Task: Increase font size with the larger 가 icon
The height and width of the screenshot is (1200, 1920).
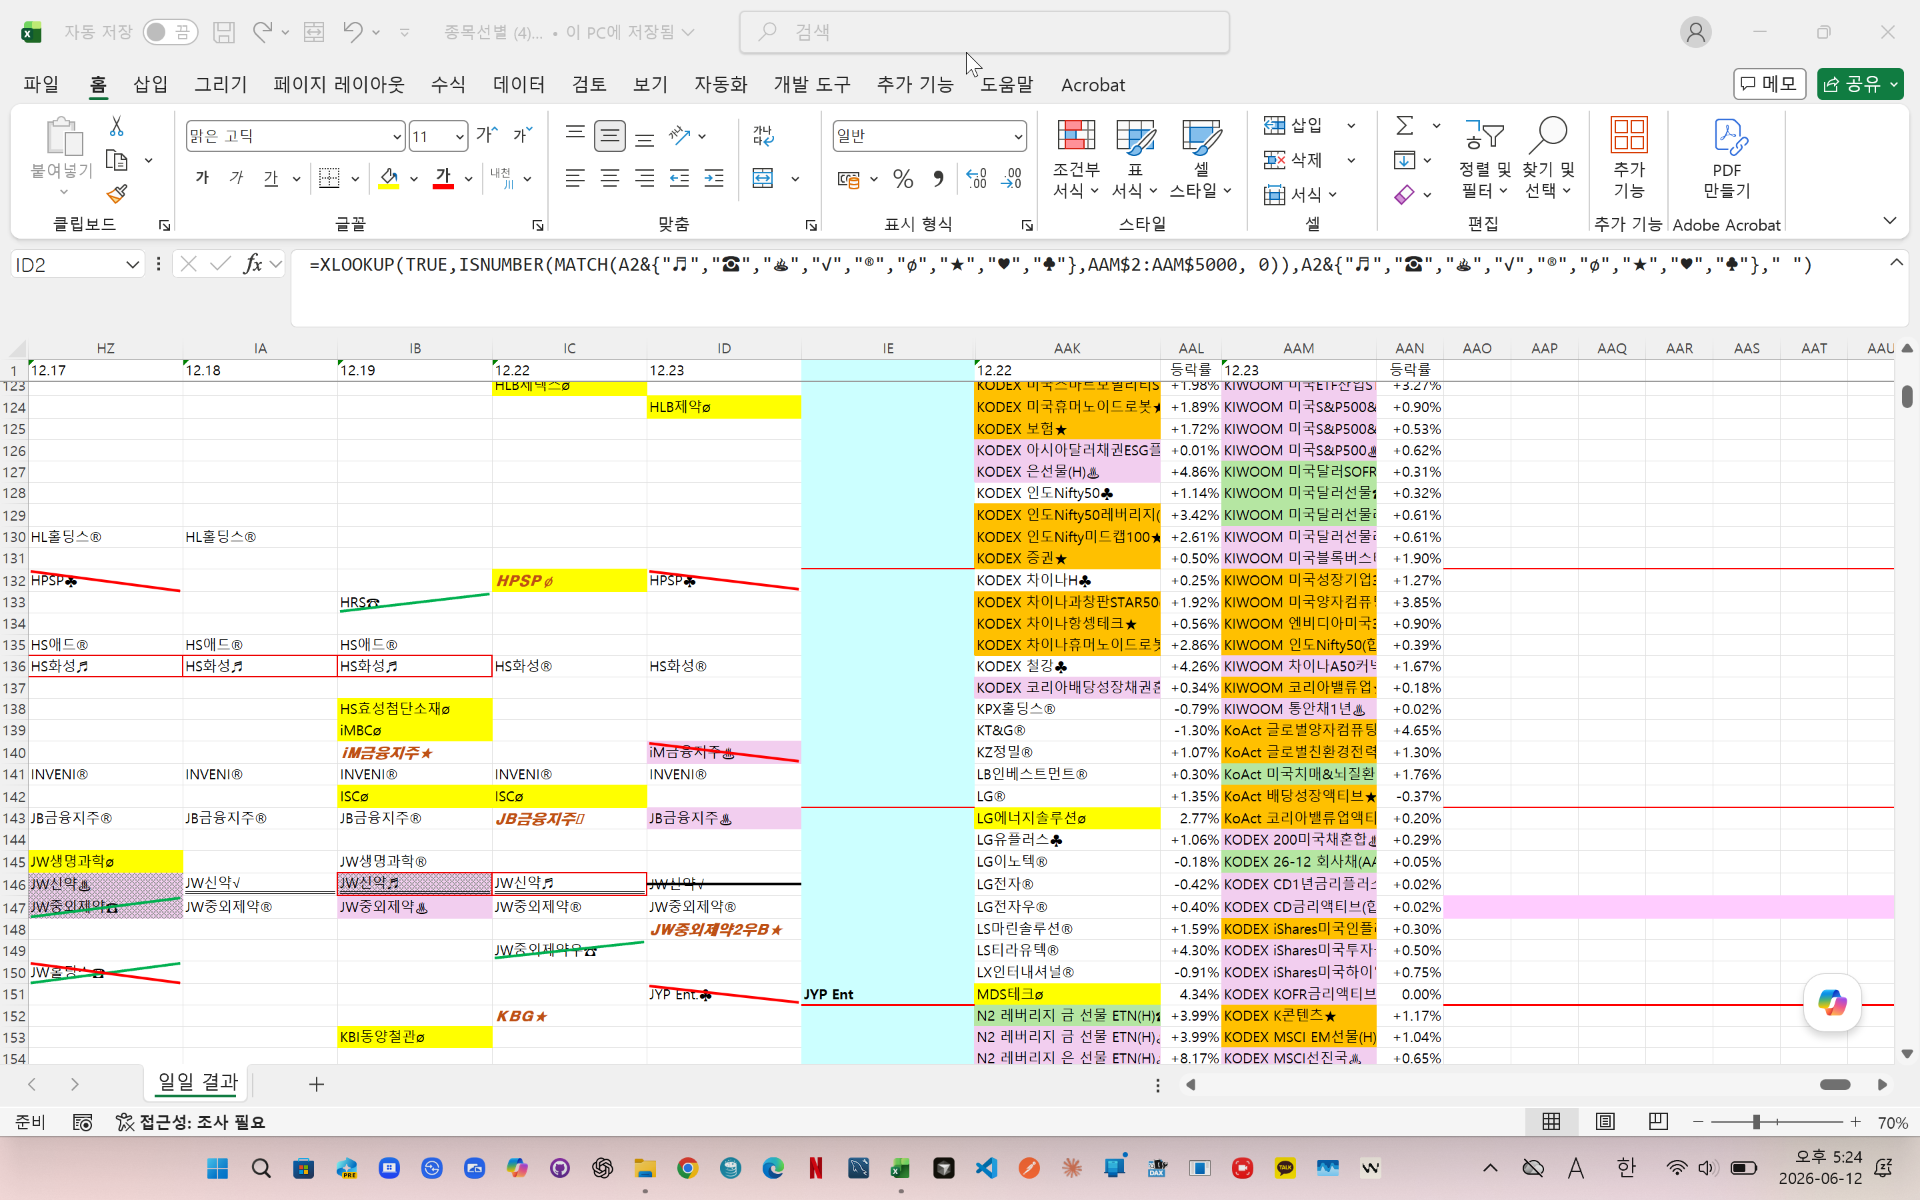Action: click(487, 135)
